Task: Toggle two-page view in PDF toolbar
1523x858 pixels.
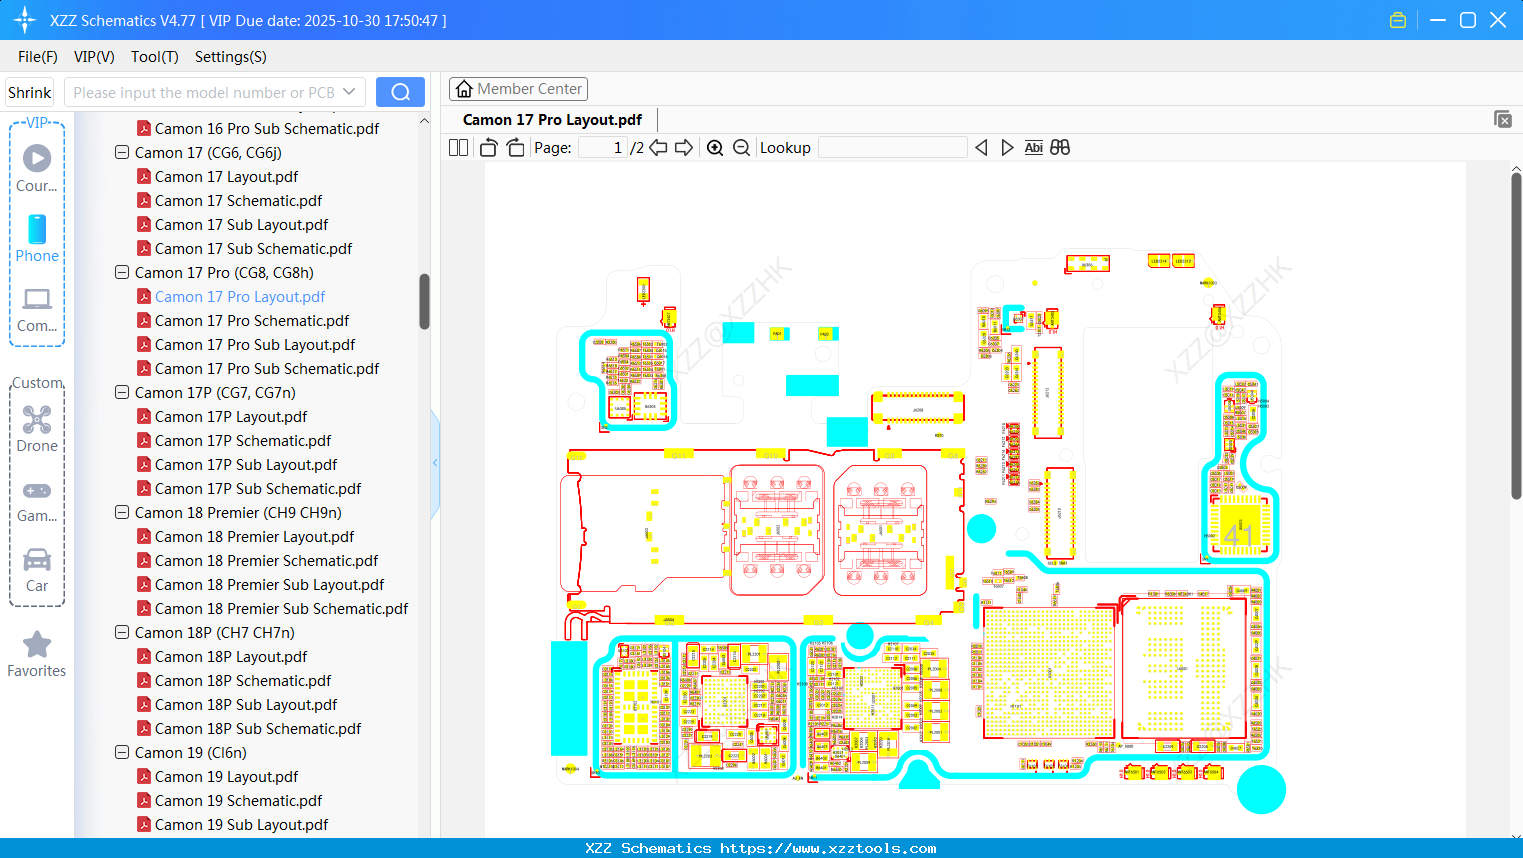Action: point(459,148)
